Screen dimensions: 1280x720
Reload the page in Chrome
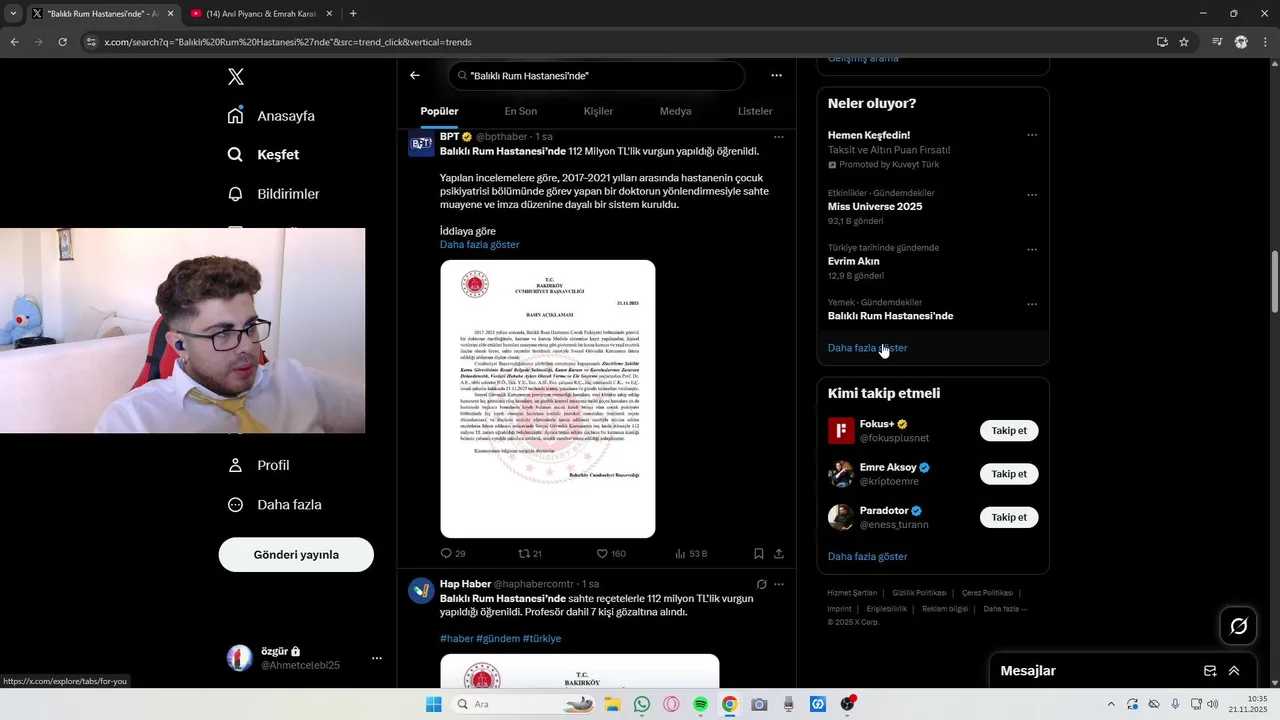[62, 42]
